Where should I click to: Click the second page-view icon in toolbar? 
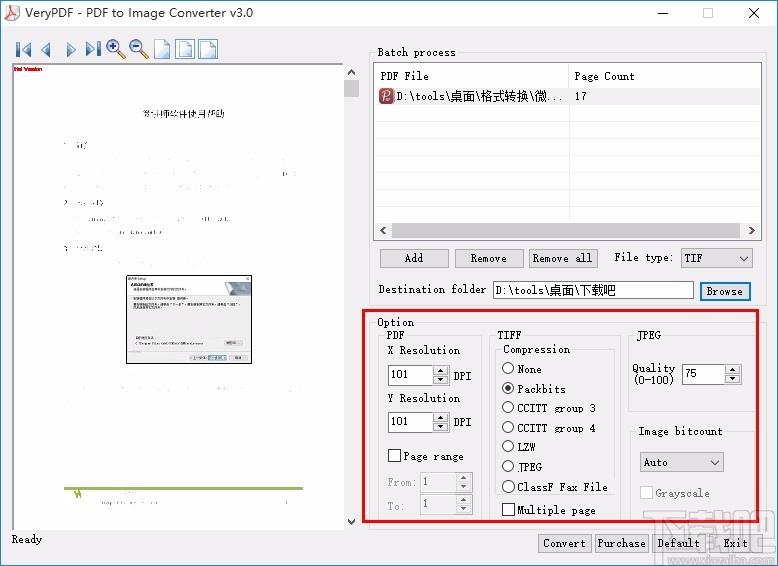coord(185,49)
